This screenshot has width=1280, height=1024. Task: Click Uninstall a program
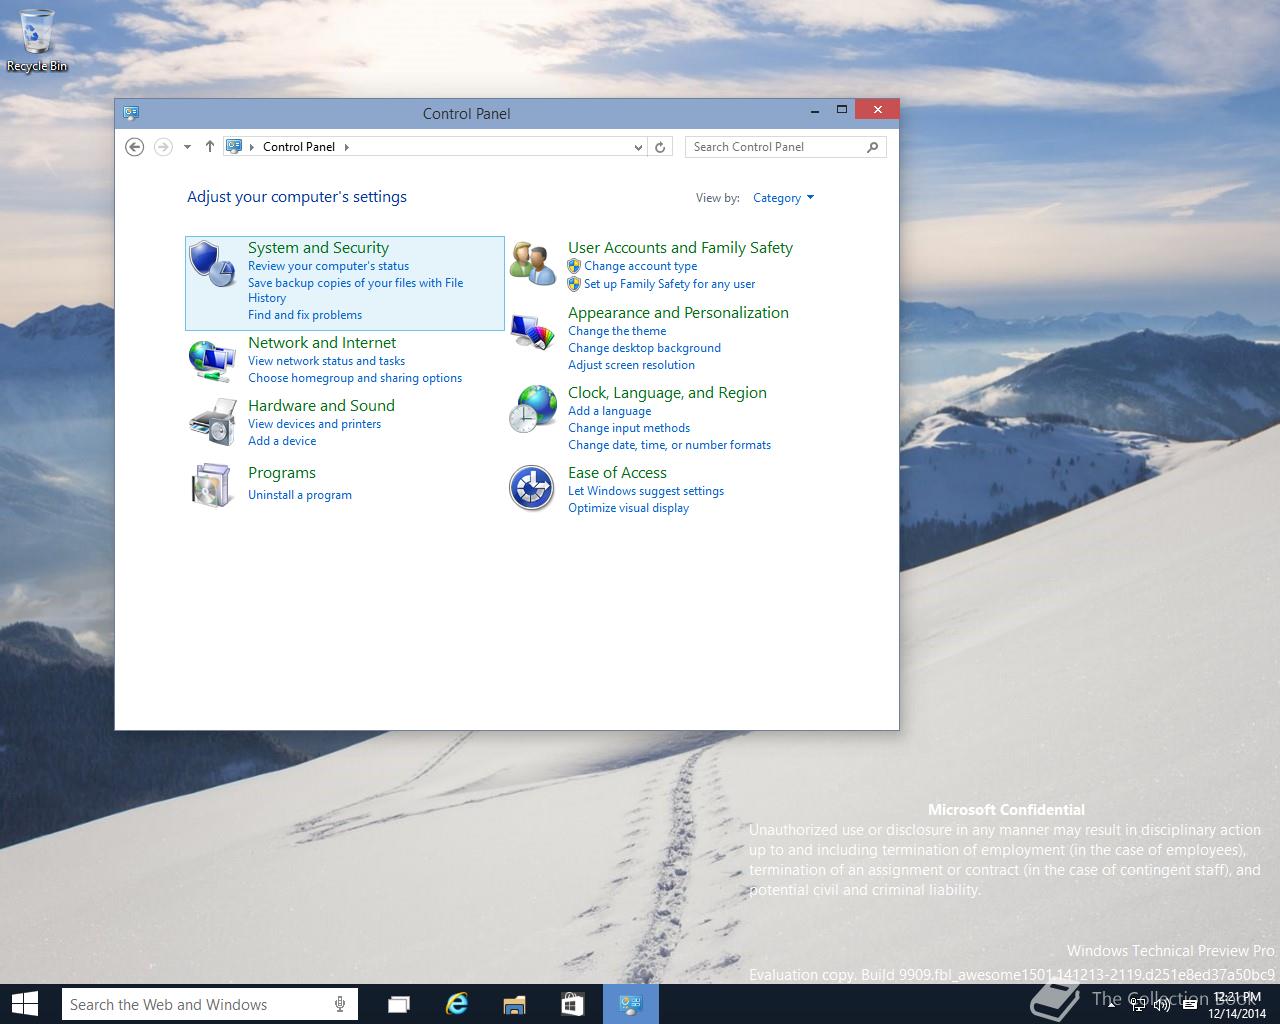click(300, 495)
